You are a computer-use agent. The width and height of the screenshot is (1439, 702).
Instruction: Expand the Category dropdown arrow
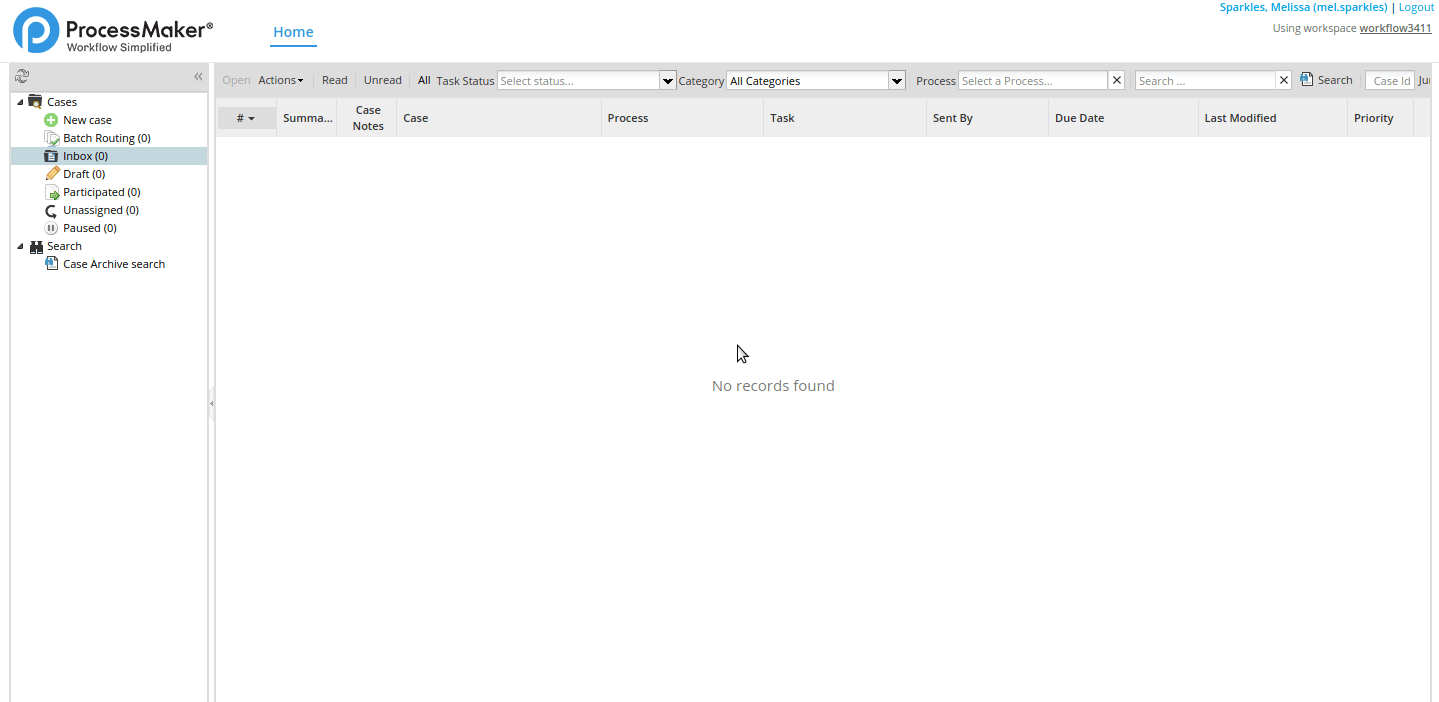pyautogui.click(x=896, y=81)
